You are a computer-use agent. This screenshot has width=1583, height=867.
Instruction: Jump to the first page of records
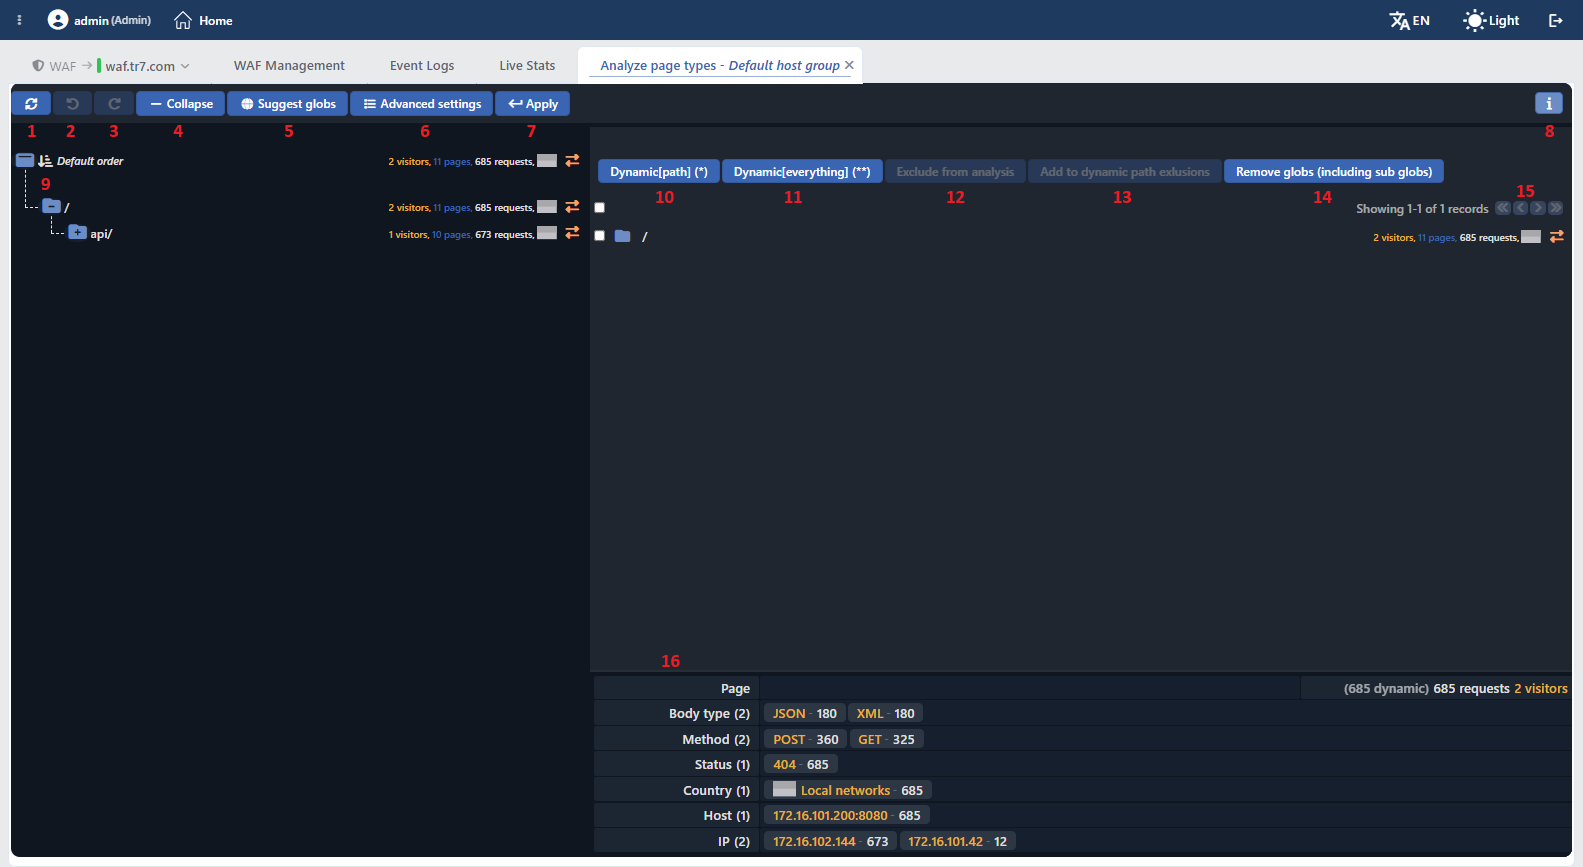click(x=1503, y=208)
